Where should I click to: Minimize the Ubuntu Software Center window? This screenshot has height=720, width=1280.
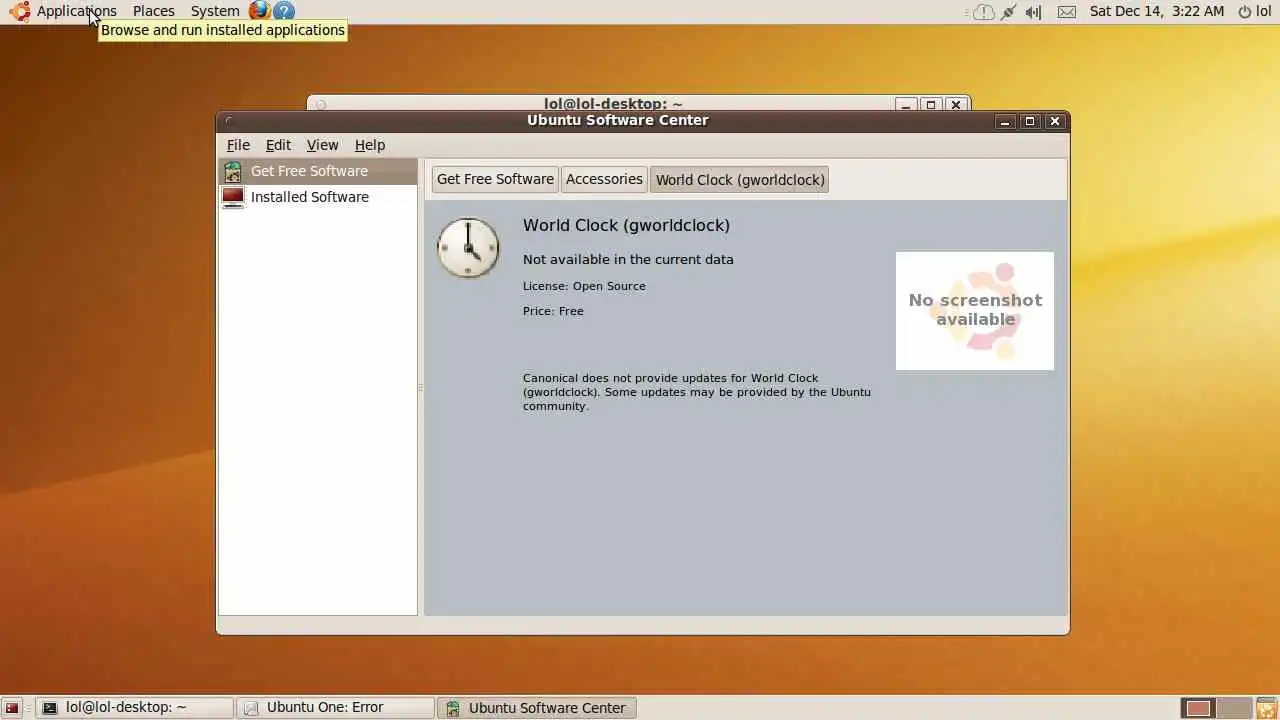point(1006,121)
